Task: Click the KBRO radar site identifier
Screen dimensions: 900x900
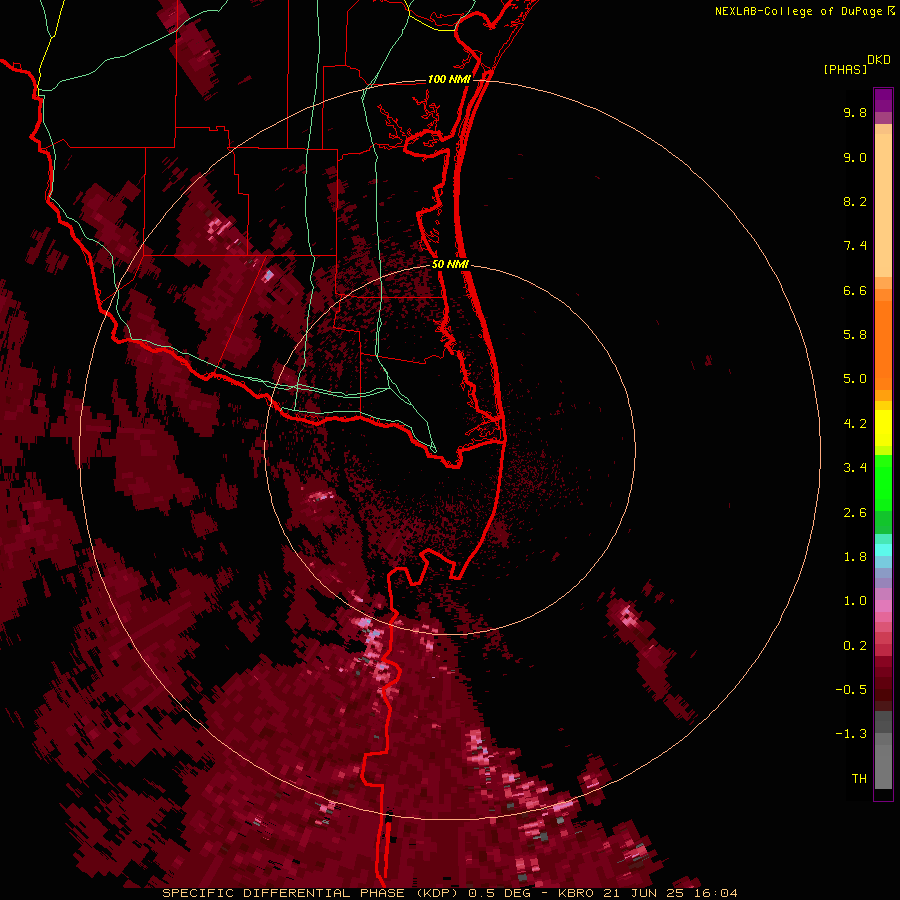Action: 577,893
